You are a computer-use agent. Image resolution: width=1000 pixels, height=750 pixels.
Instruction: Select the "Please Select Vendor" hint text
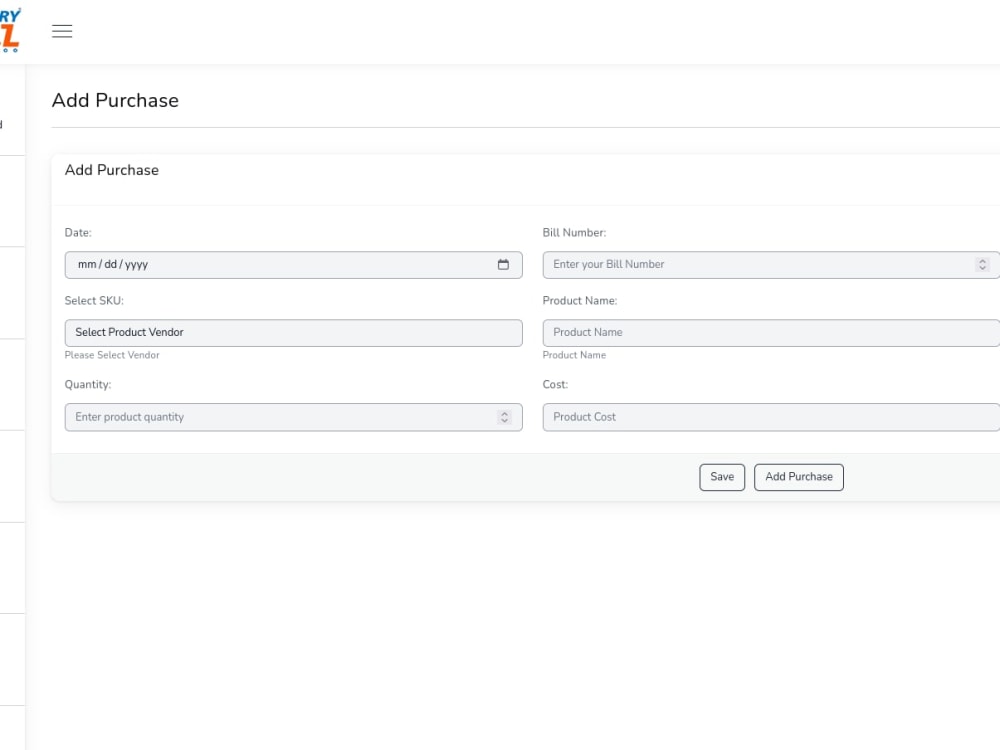(112, 355)
